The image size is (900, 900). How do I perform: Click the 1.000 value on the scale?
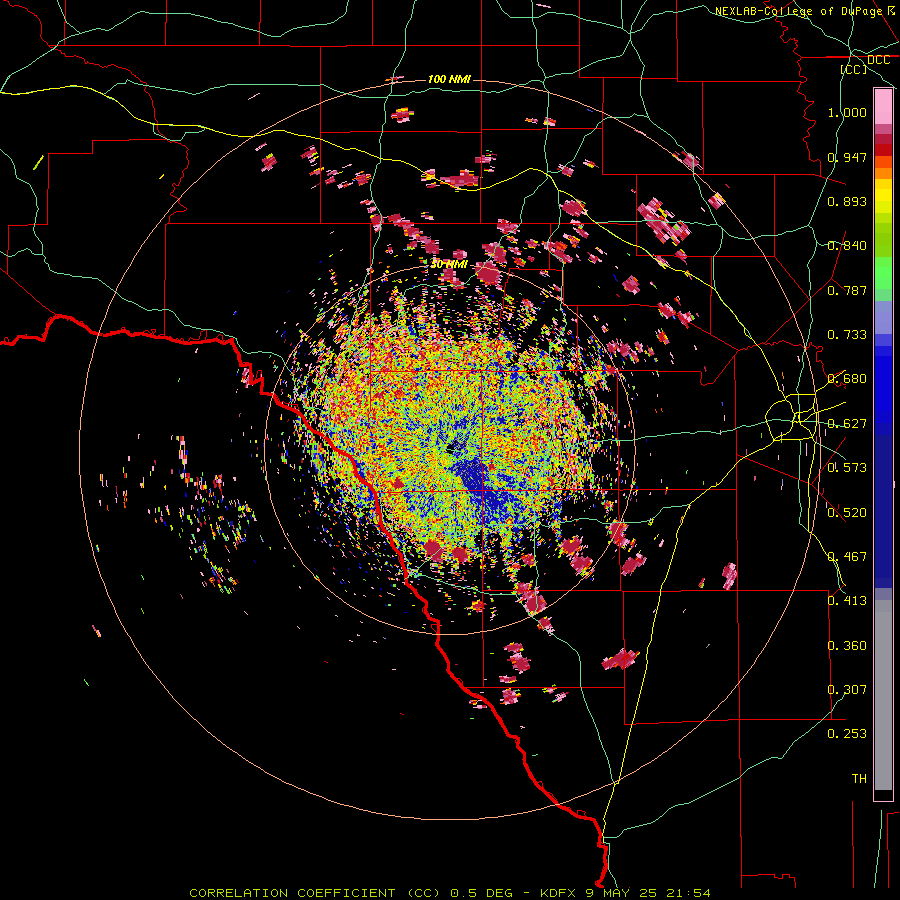coord(847,112)
